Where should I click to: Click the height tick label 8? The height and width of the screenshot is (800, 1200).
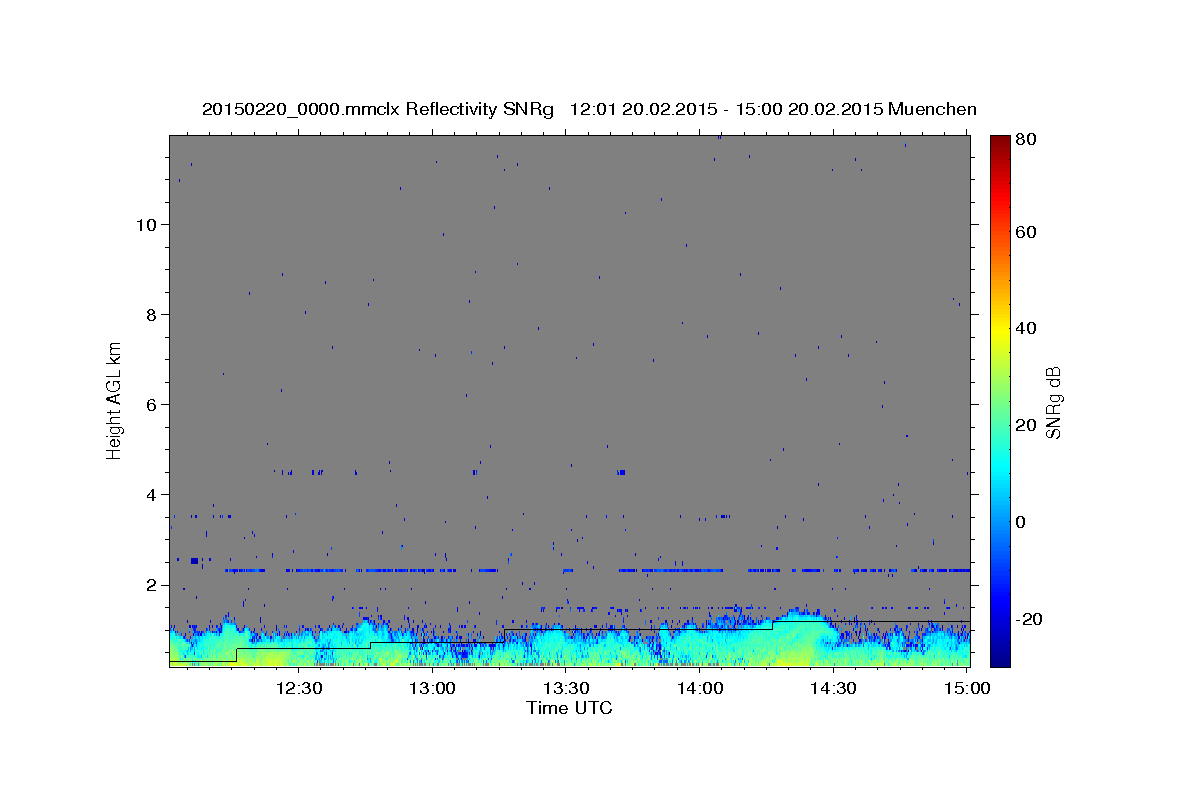click(152, 314)
